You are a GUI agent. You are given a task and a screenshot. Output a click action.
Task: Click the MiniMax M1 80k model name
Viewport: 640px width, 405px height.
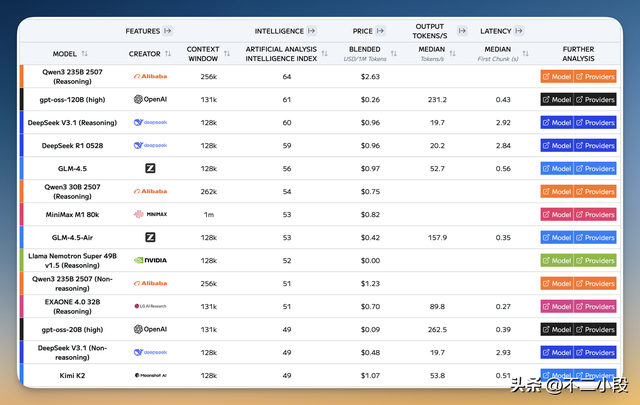click(72, 214)
